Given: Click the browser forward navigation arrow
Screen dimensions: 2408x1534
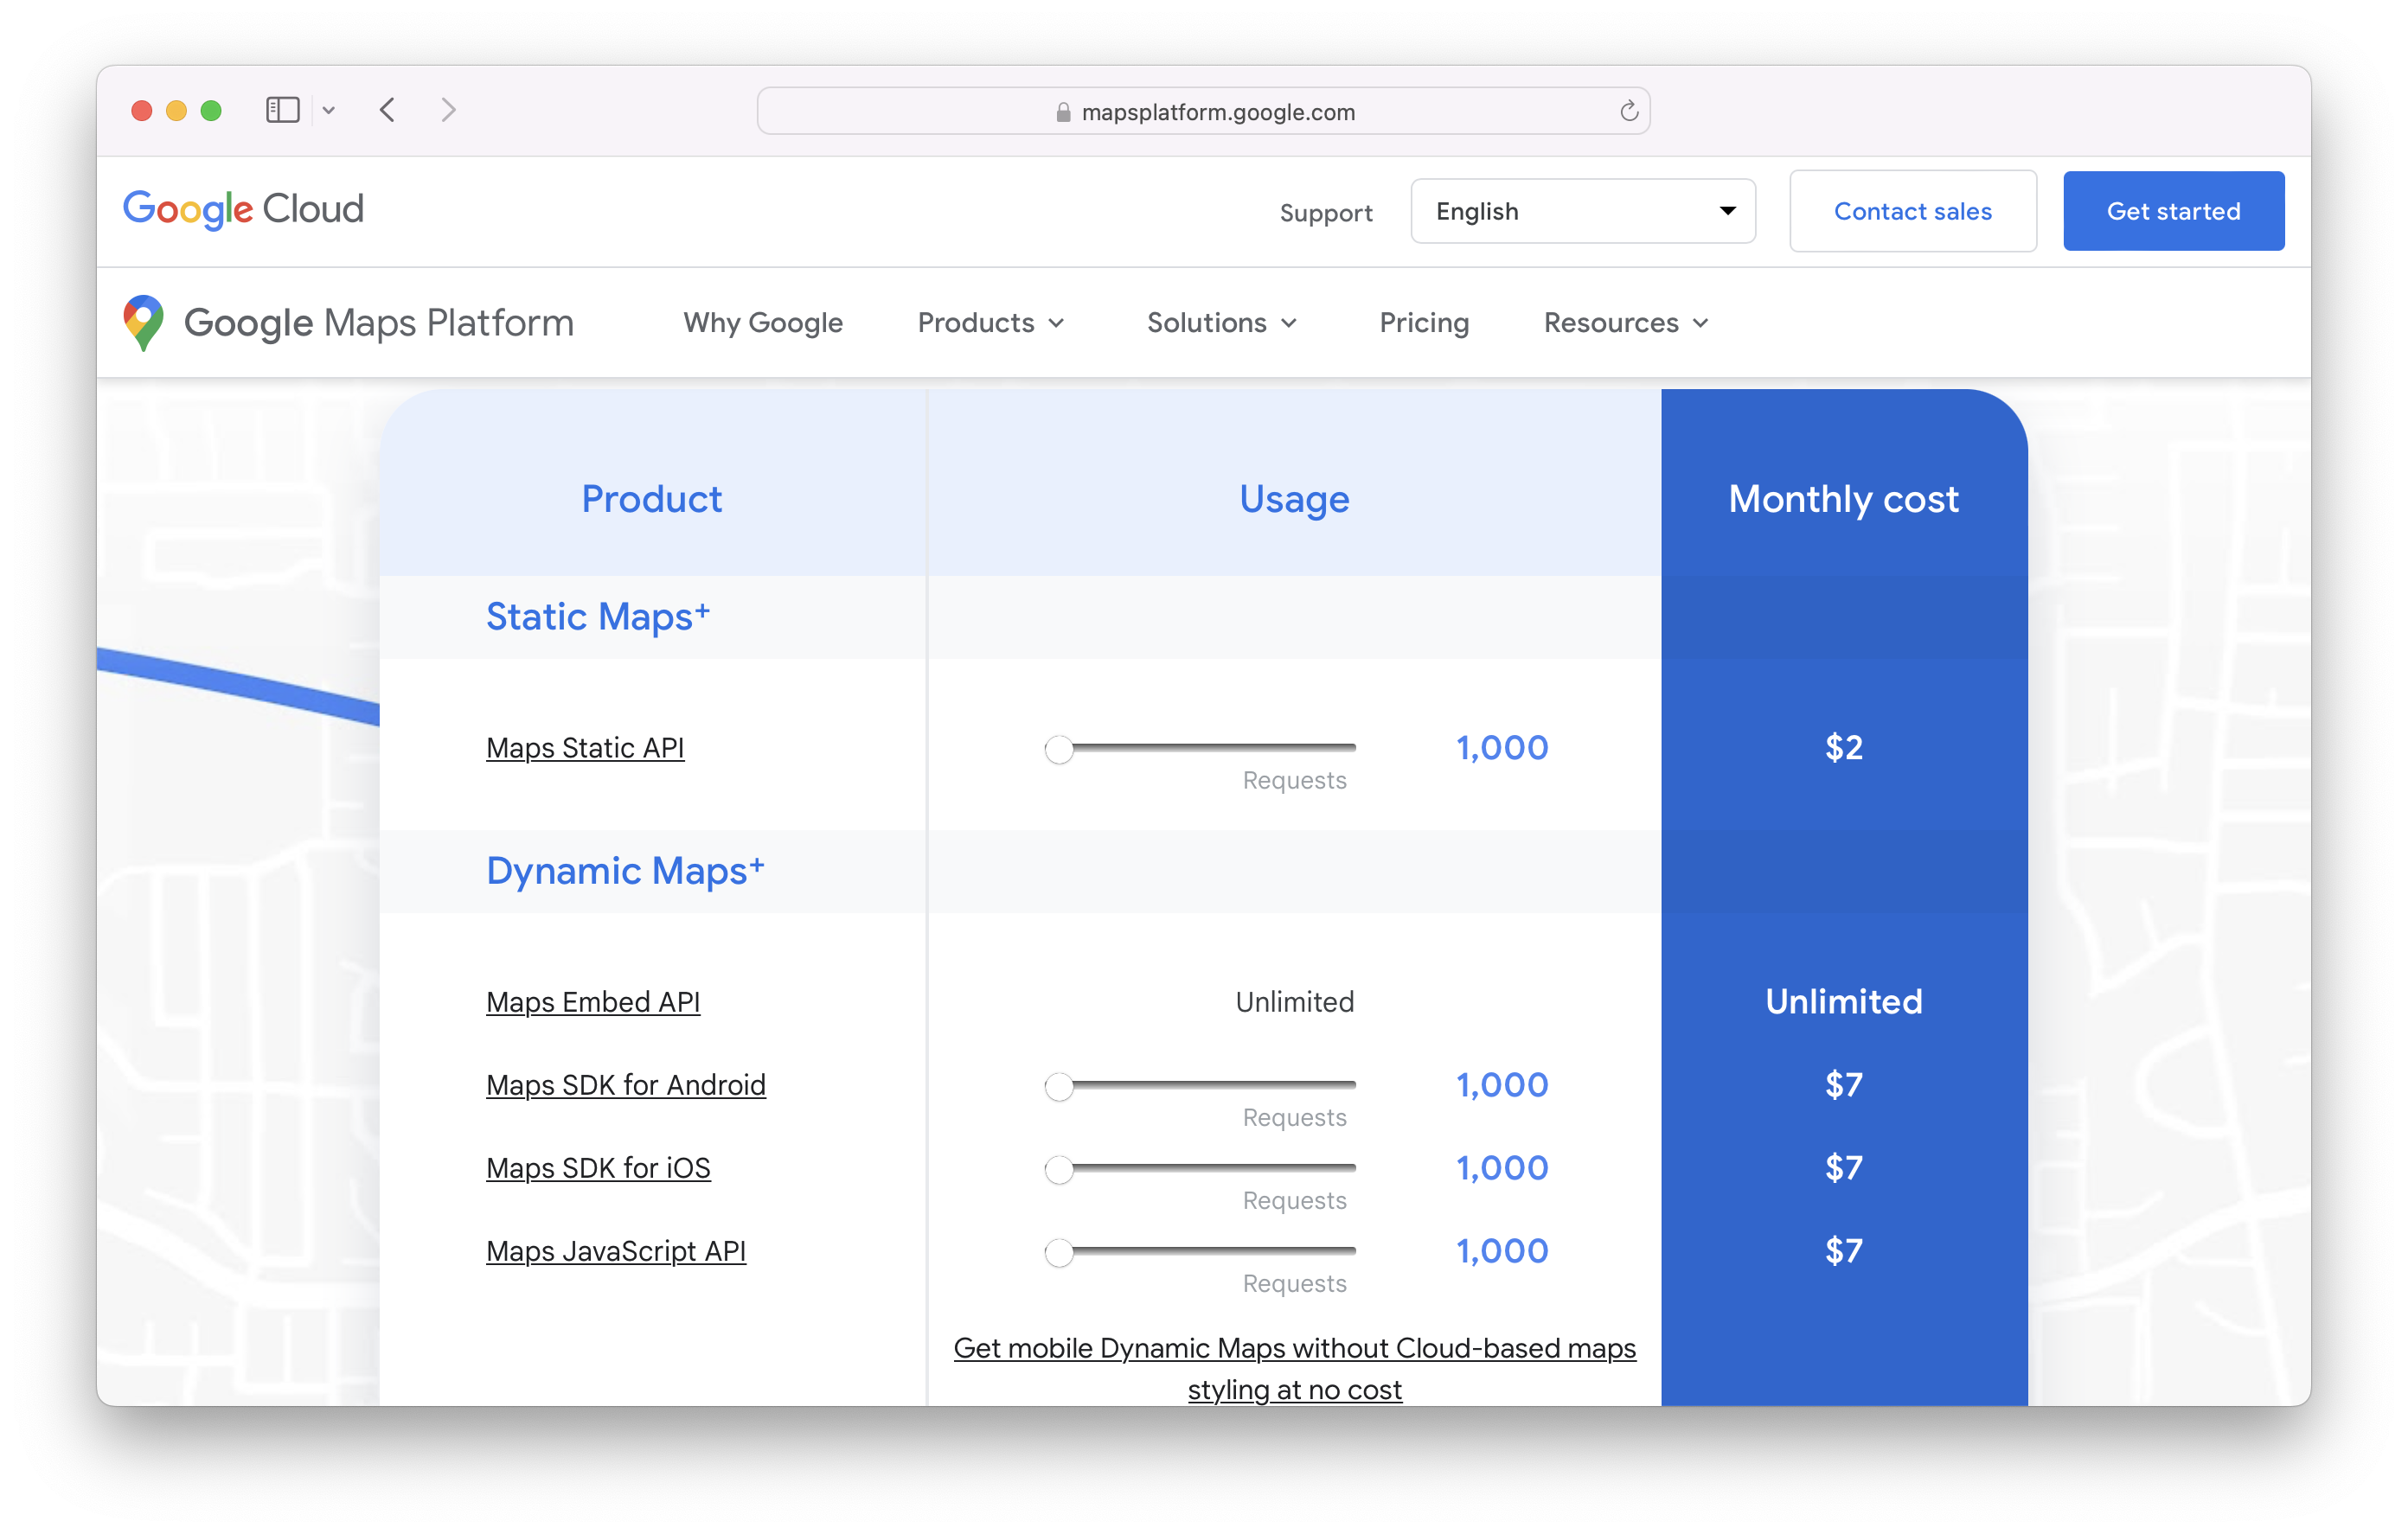Looking at the screenshot, I should click(448, 110).
